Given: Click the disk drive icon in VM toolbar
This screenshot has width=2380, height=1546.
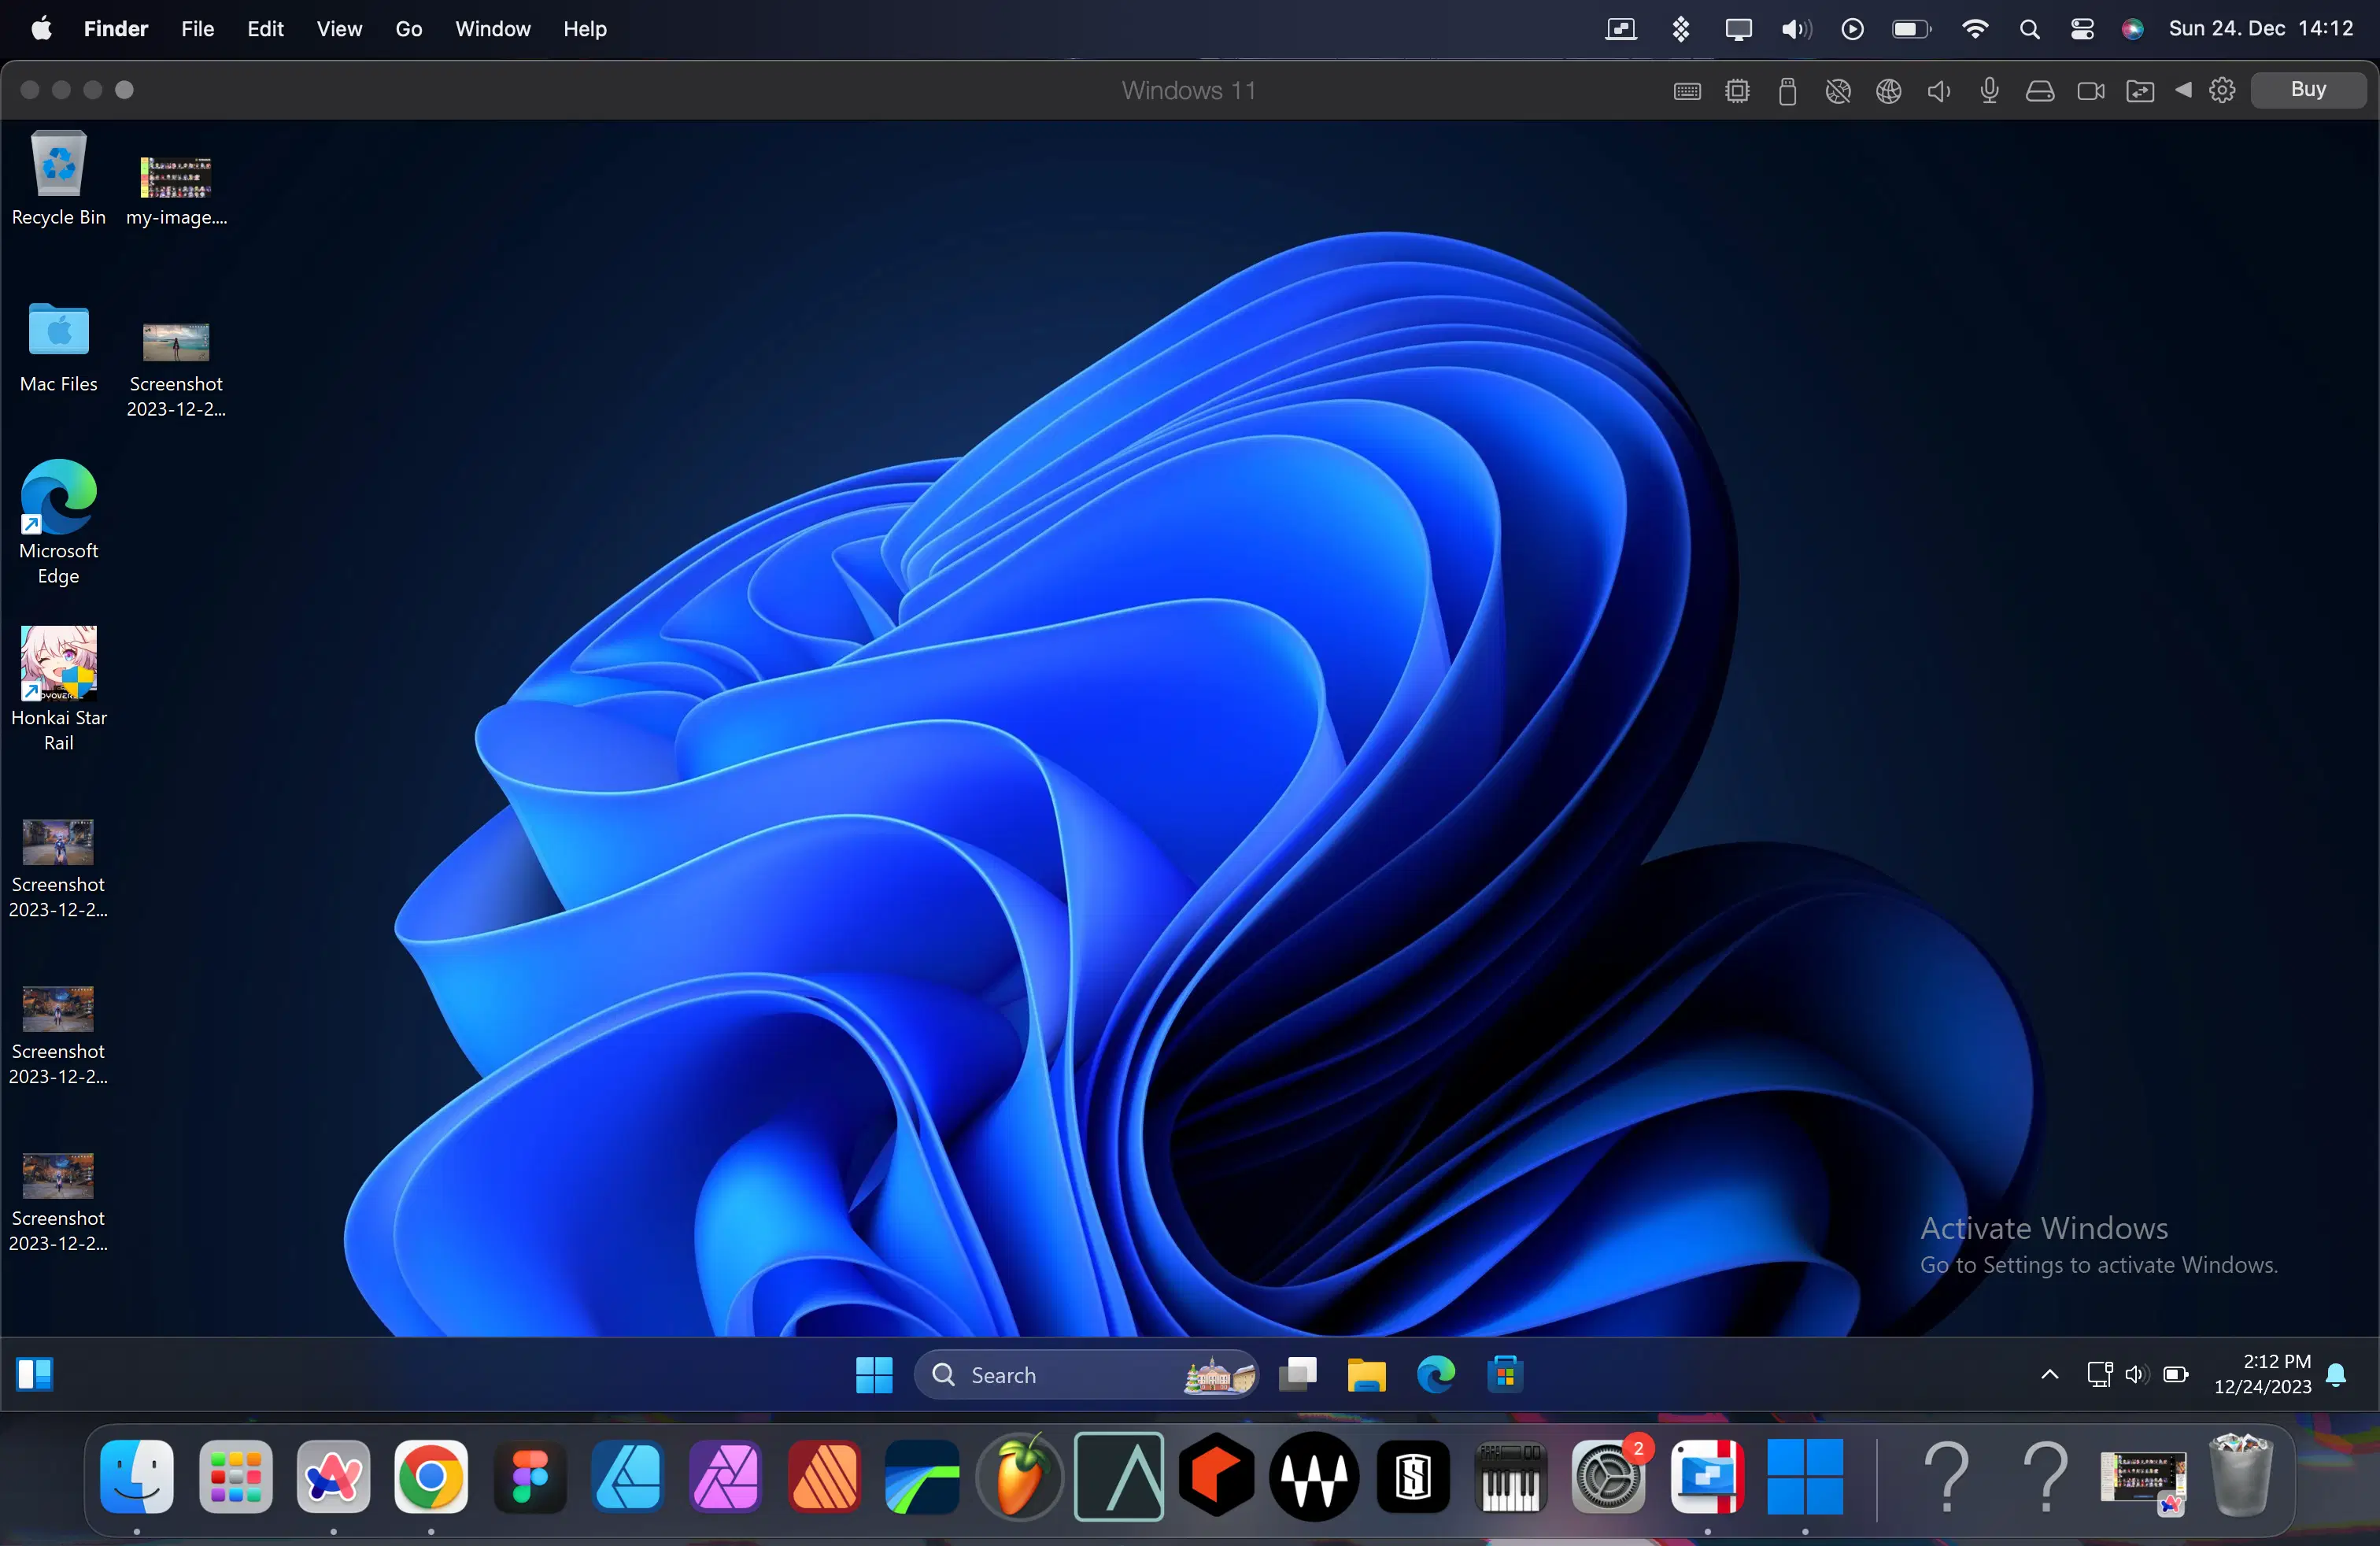Looking at the screenshot, I should coord(2040,91).
